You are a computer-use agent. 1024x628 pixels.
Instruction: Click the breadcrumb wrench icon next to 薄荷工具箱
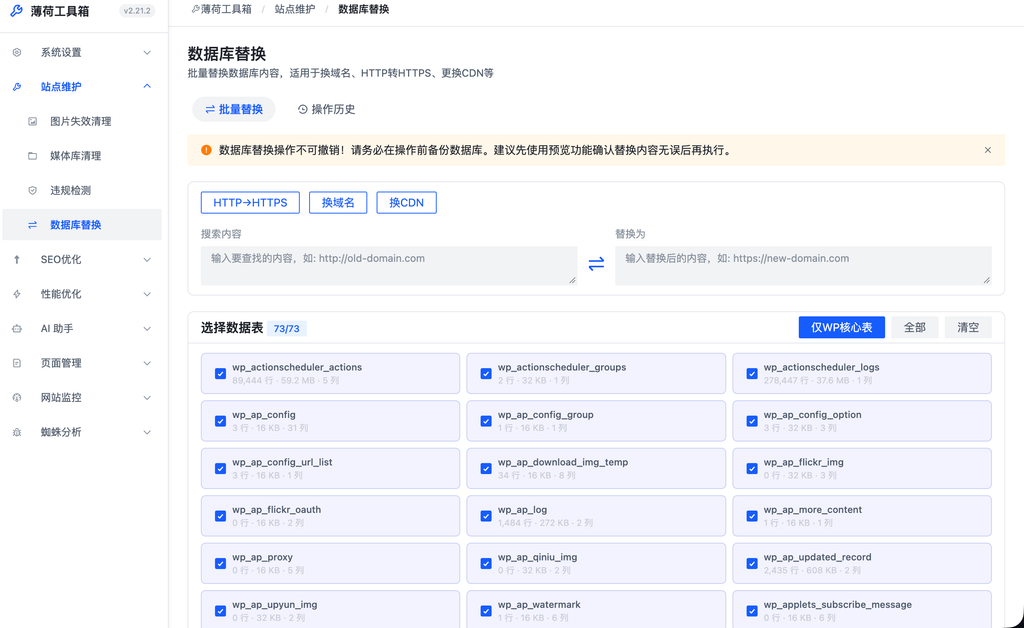point(195,9)
